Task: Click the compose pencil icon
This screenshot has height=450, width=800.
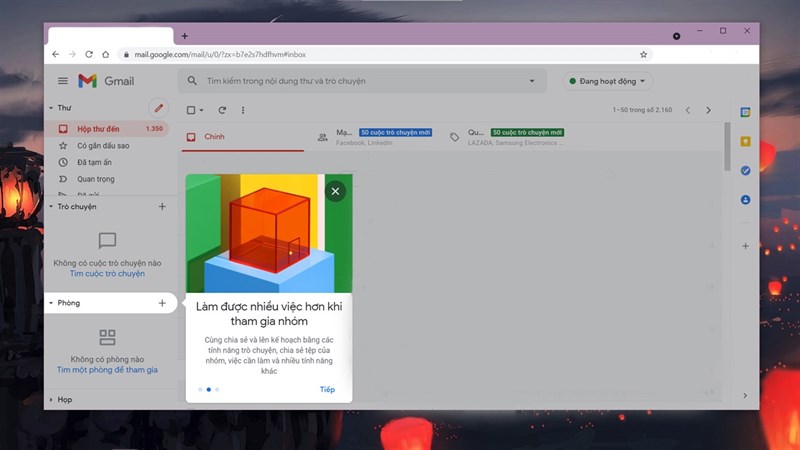Action: 159,108
